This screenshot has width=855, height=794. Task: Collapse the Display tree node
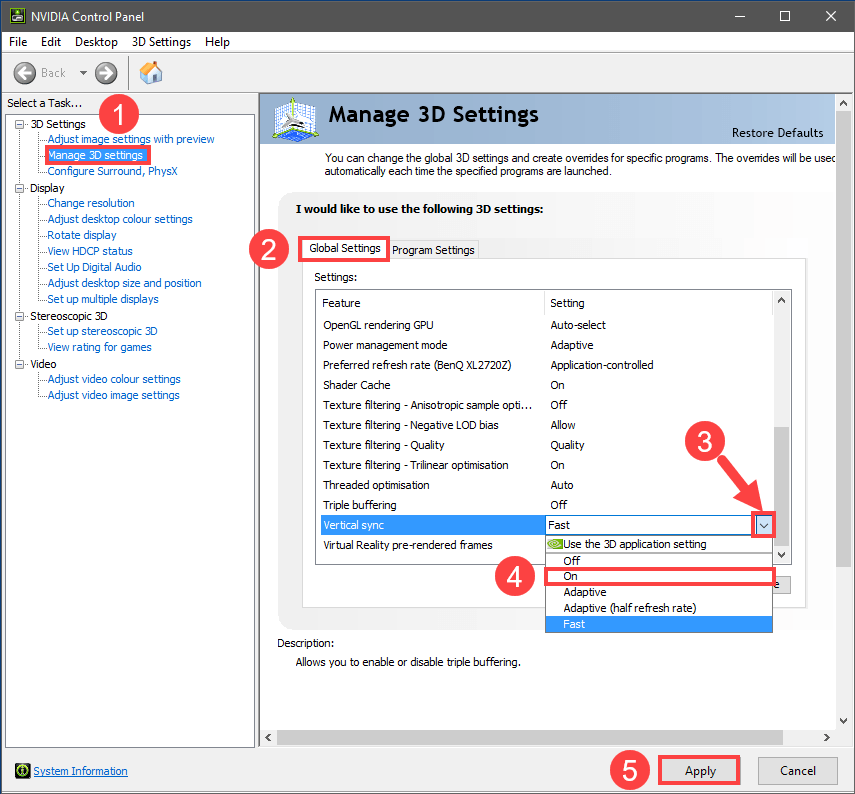pyautogui.click(x=20, y=188)
